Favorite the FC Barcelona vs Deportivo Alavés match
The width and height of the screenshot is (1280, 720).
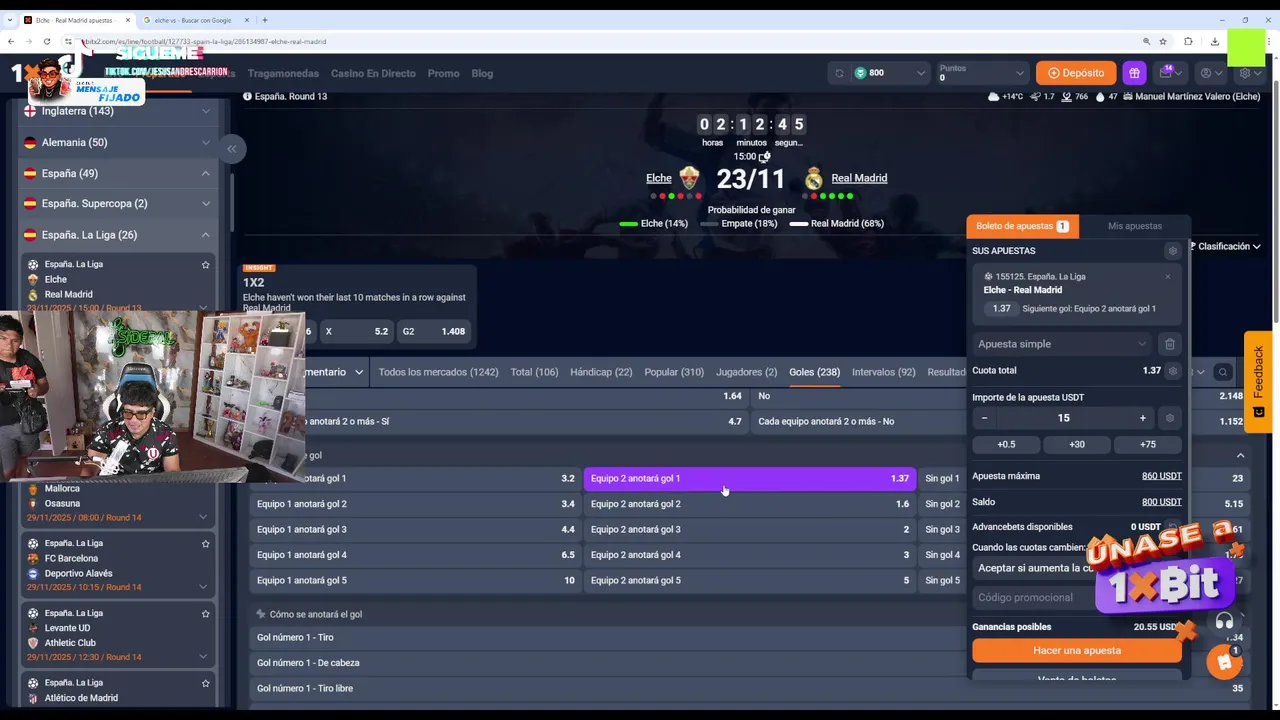click(206, 544)
